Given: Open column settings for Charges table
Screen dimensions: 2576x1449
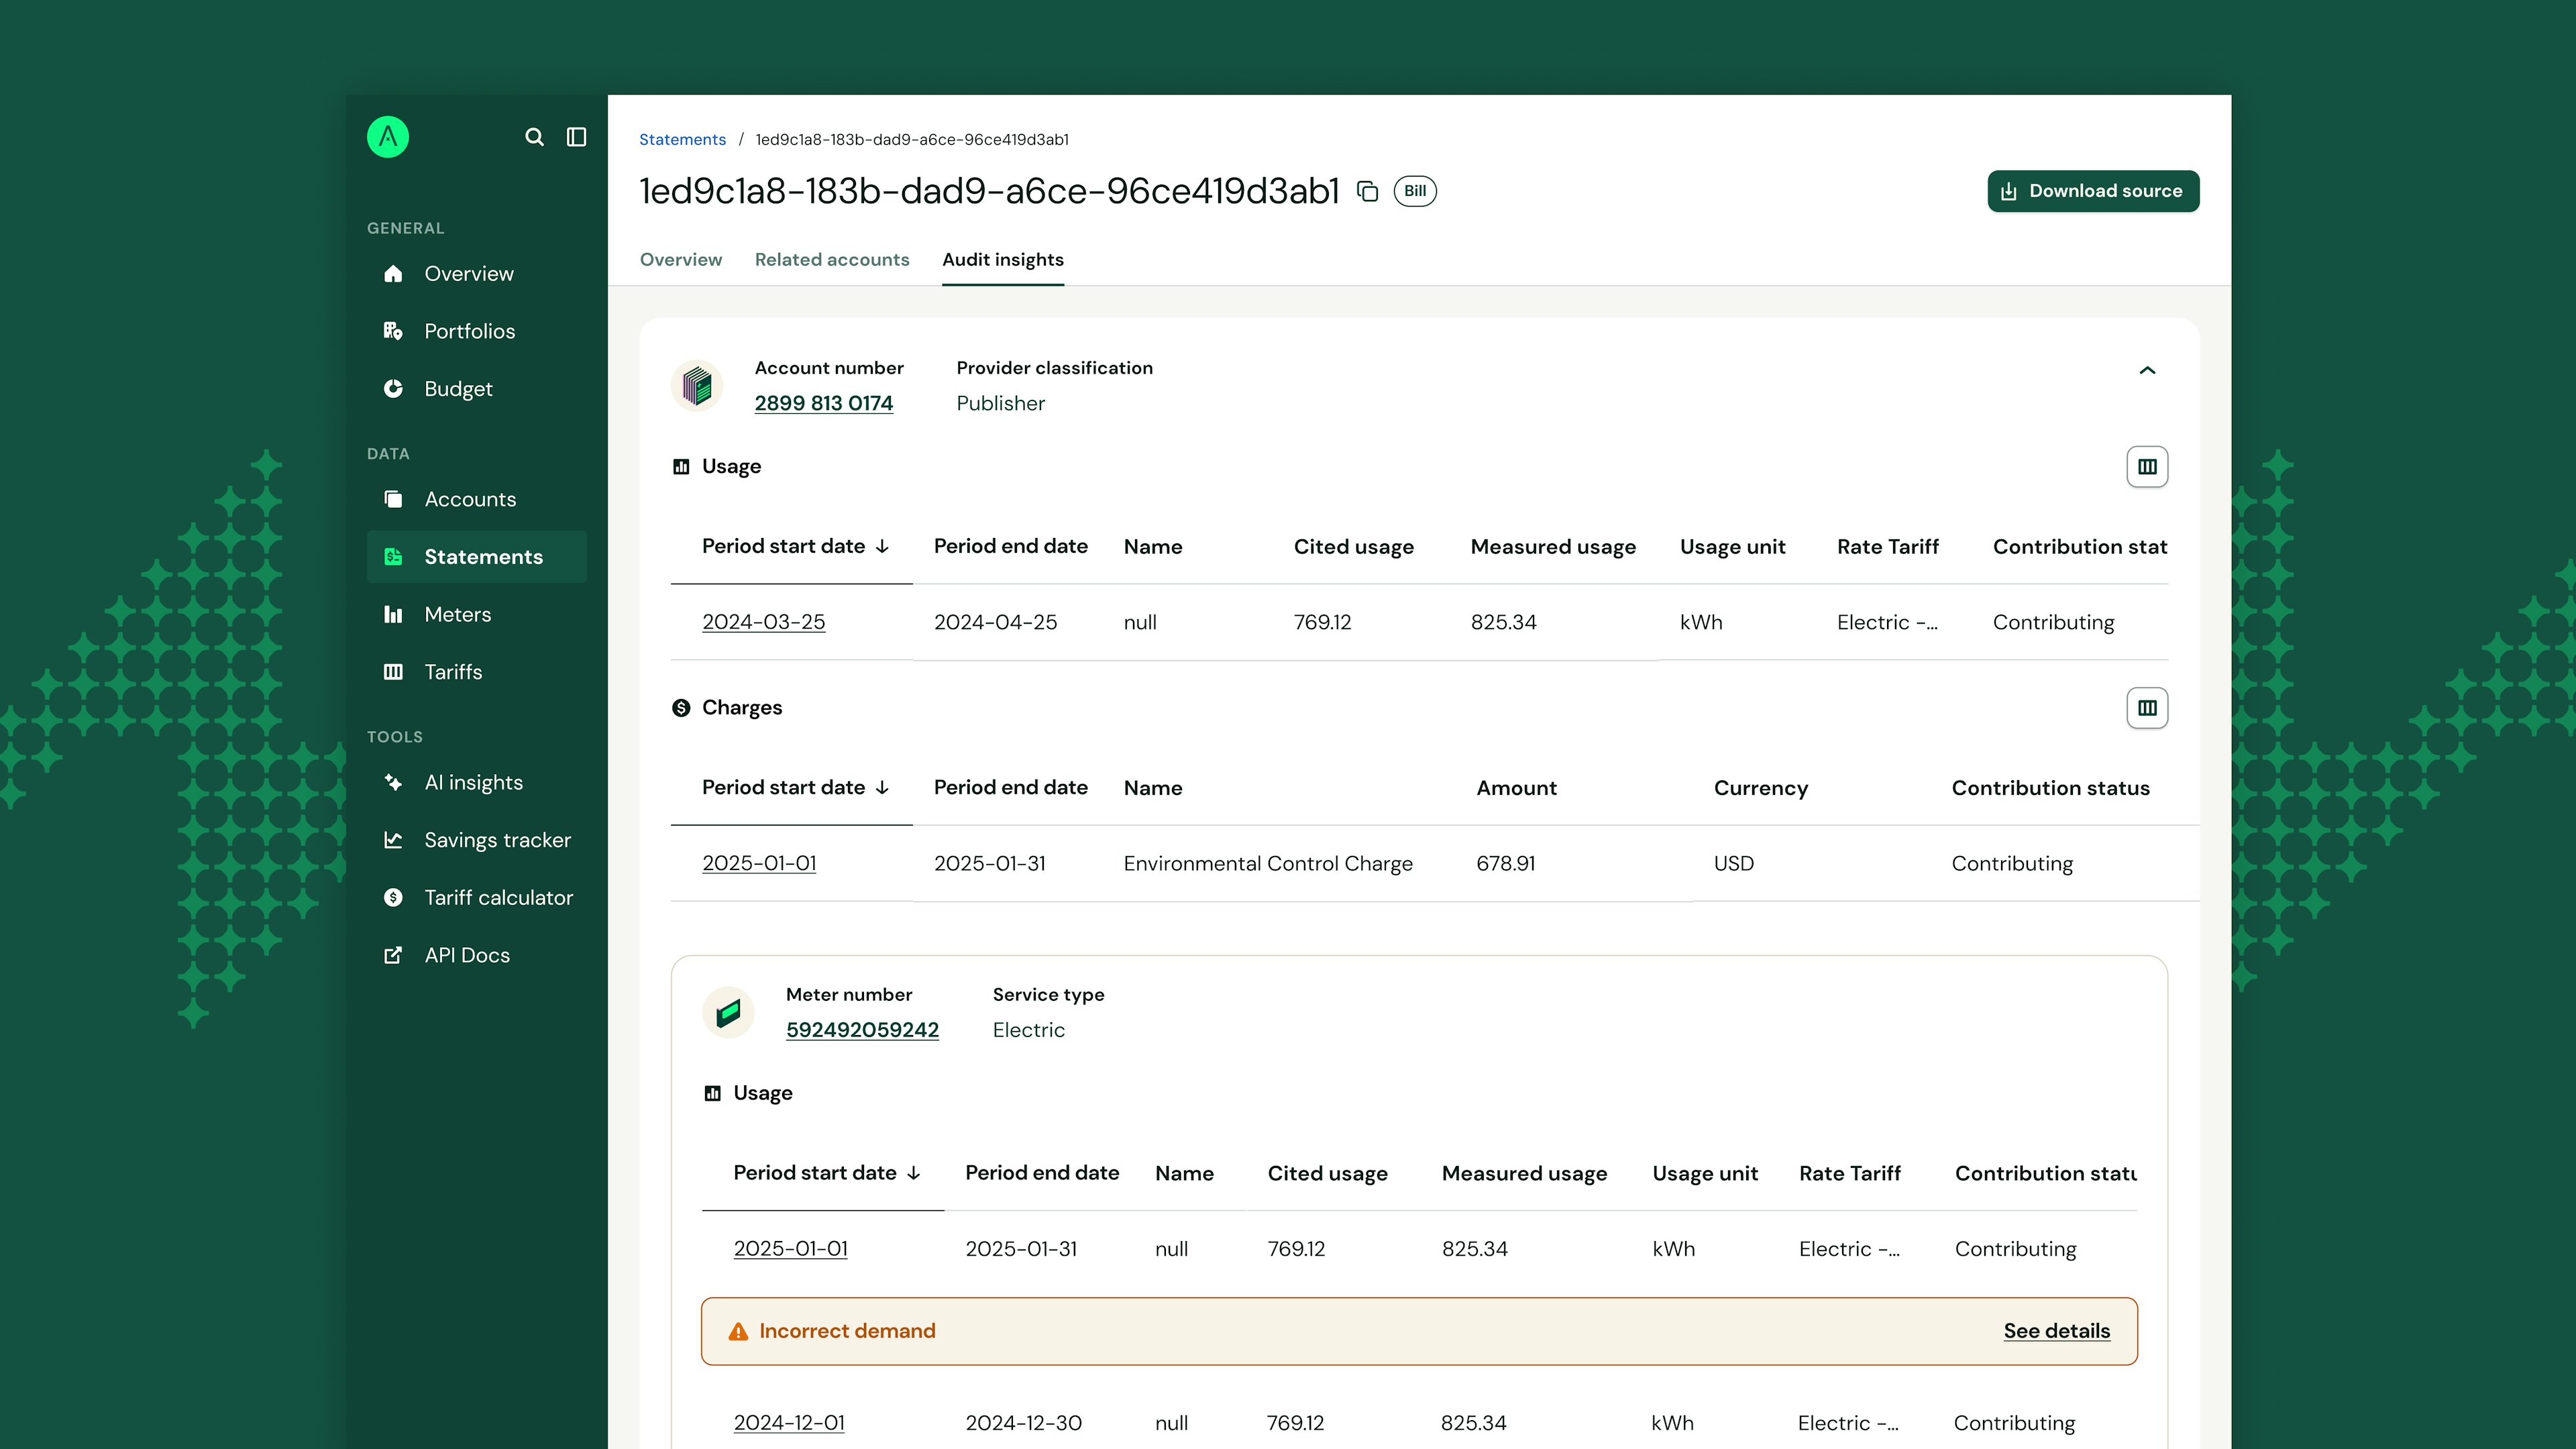Looking at the screenshot, I should click(2146, 708).
